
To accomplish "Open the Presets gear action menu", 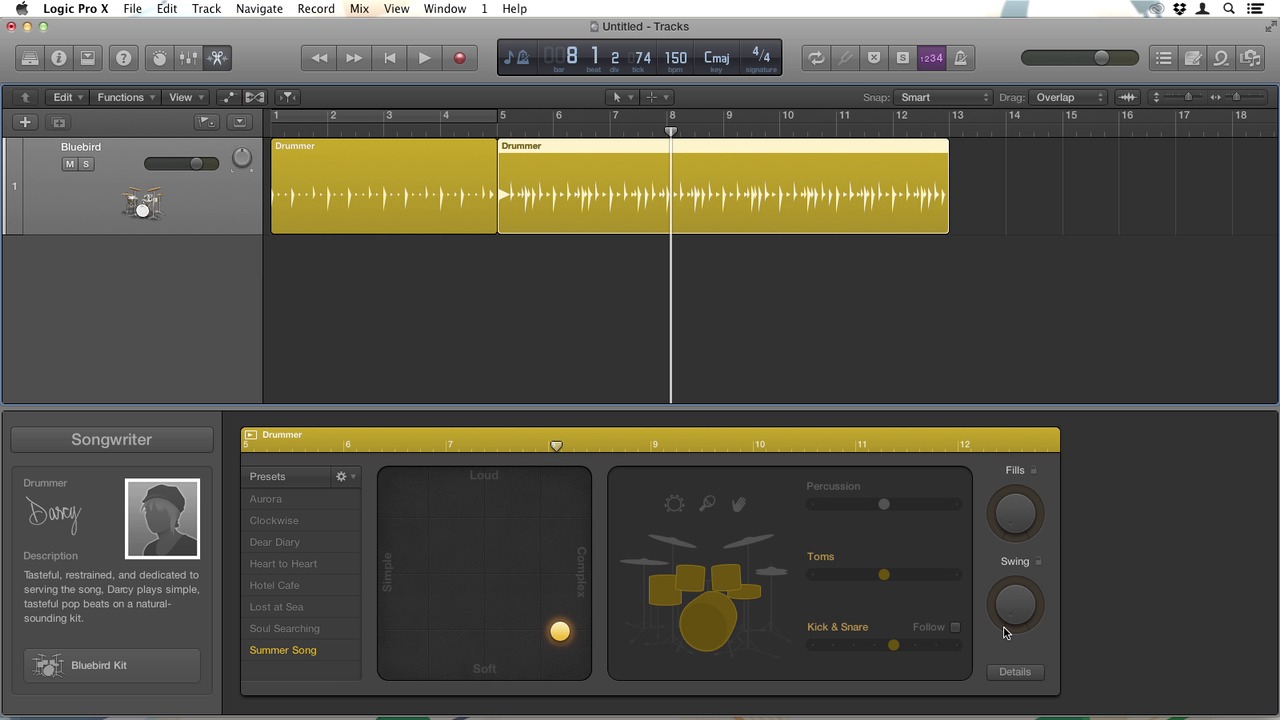I will pos(344,477).
